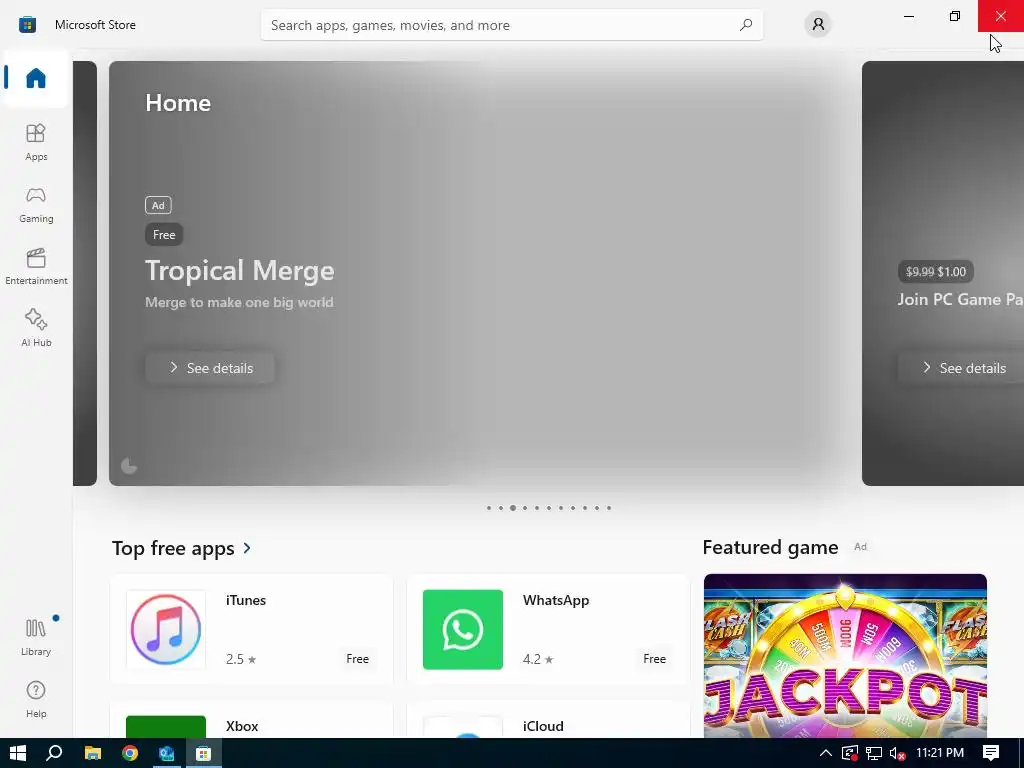1024x768 pixels.
Task: Open Windows taskbar search
Action: click(x=54, y=753)
